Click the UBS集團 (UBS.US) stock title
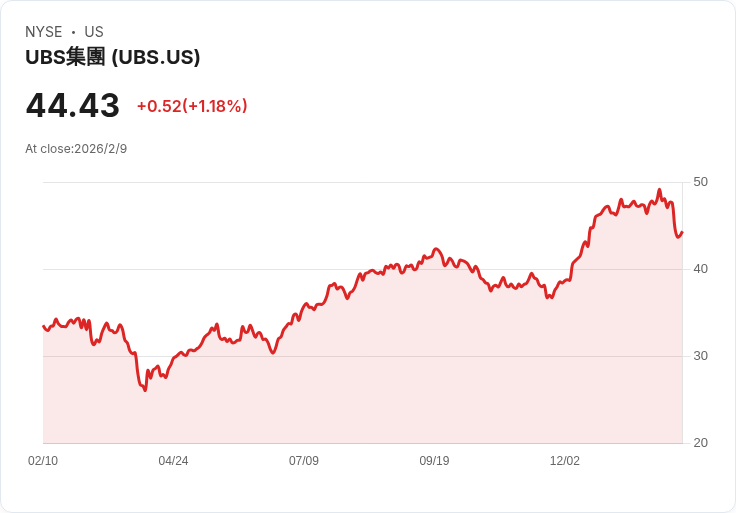 113,57
